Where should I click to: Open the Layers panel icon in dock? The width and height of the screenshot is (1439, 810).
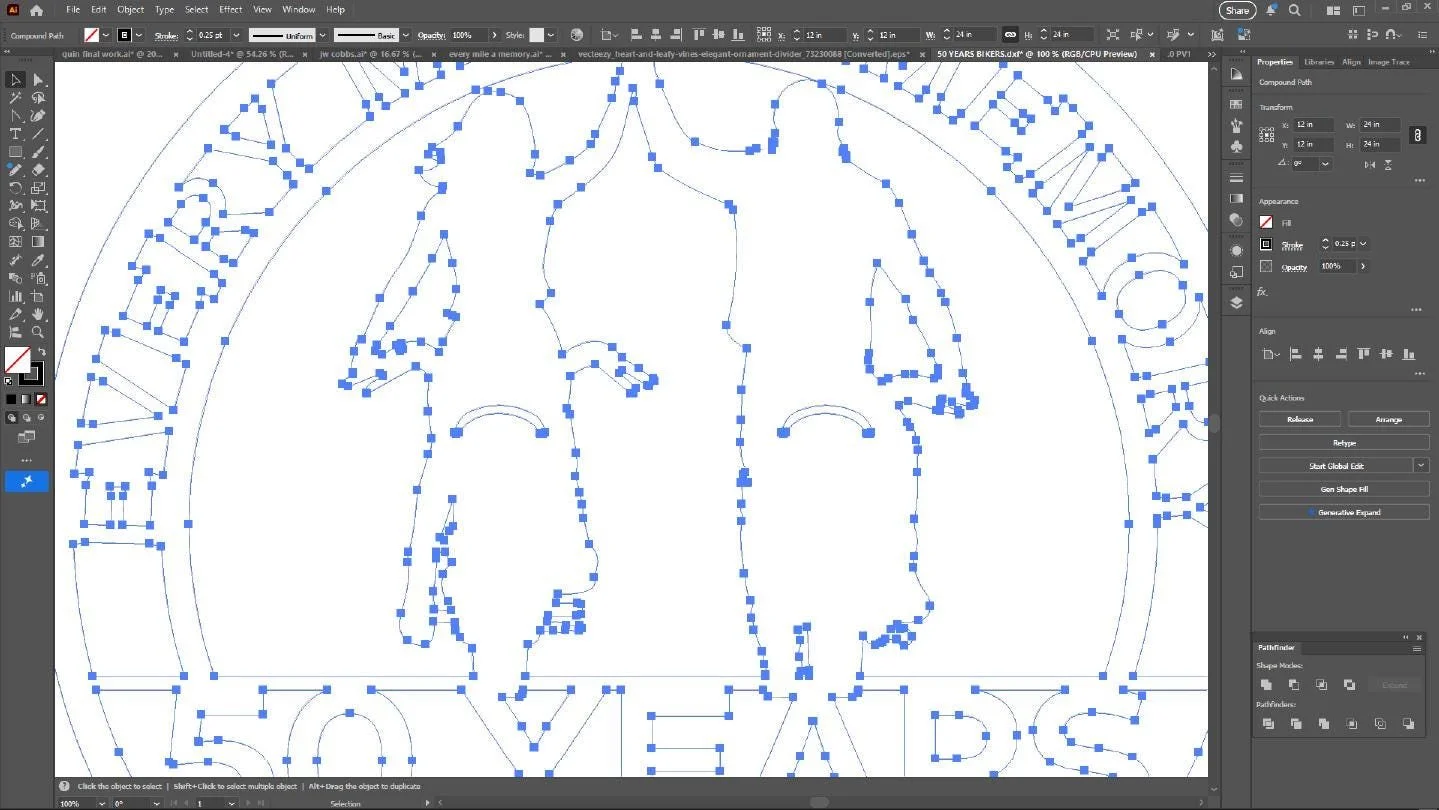point(1237,303)
